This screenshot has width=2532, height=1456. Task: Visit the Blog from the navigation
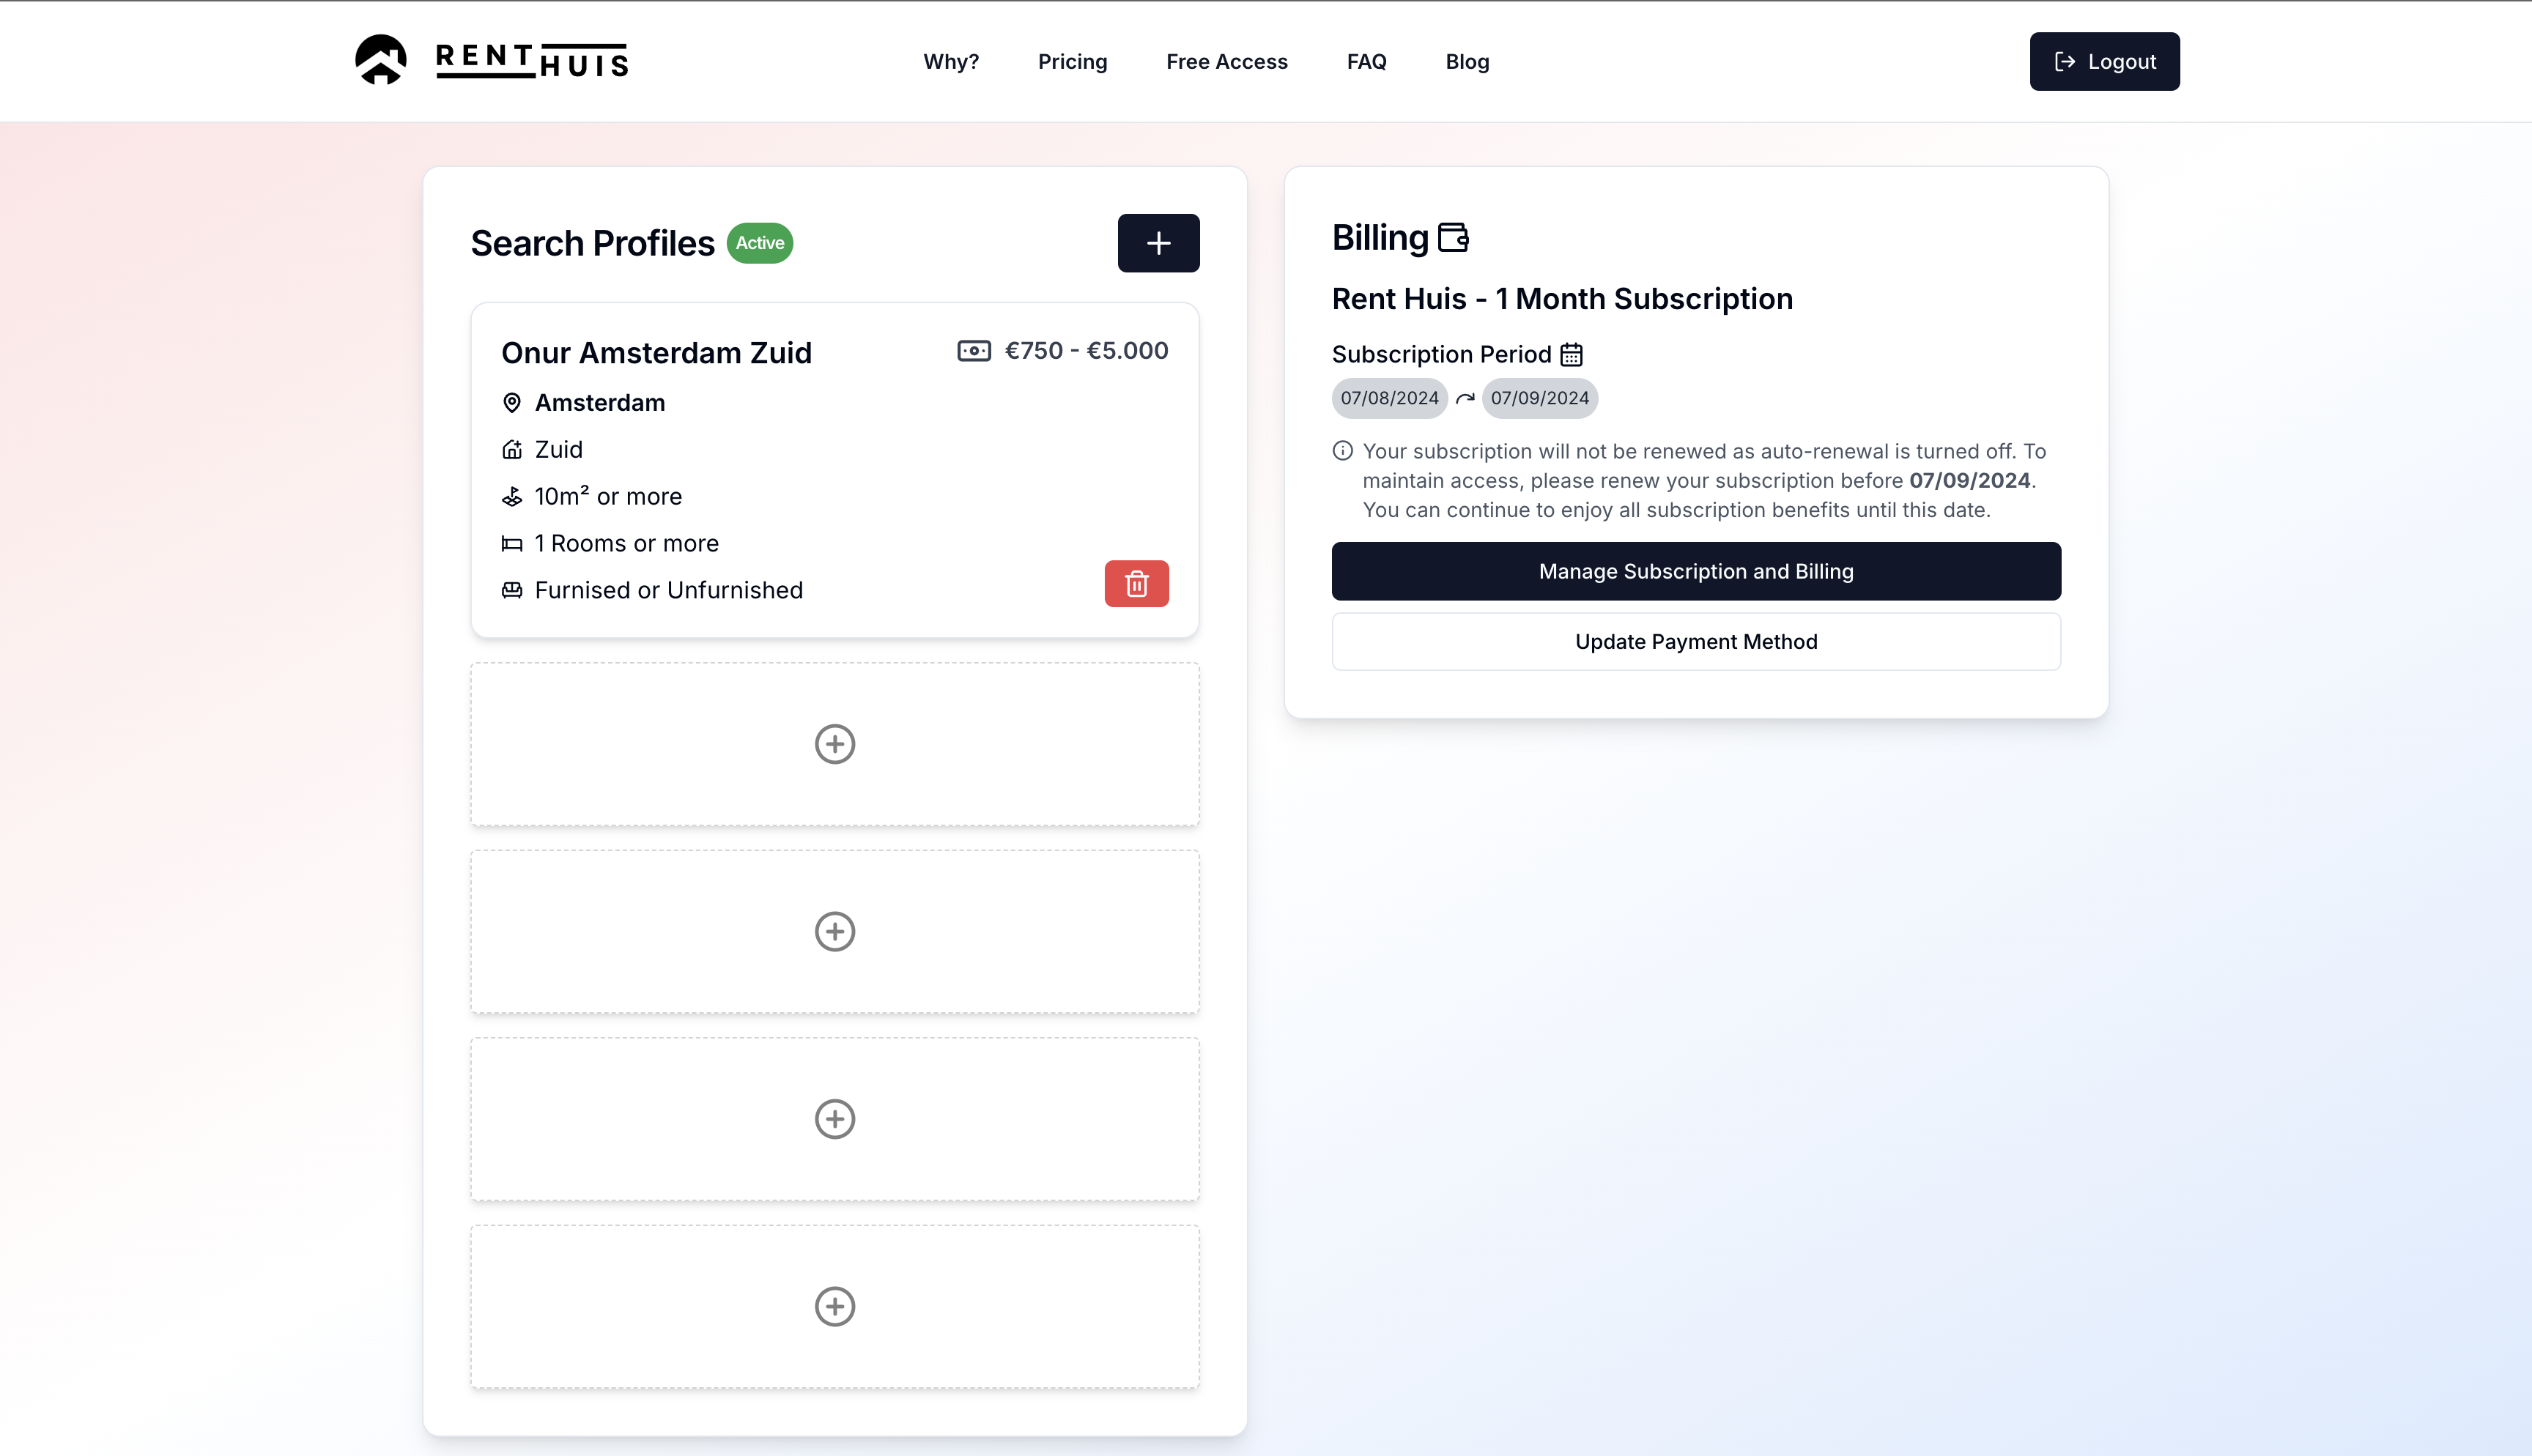[1467, 62]
